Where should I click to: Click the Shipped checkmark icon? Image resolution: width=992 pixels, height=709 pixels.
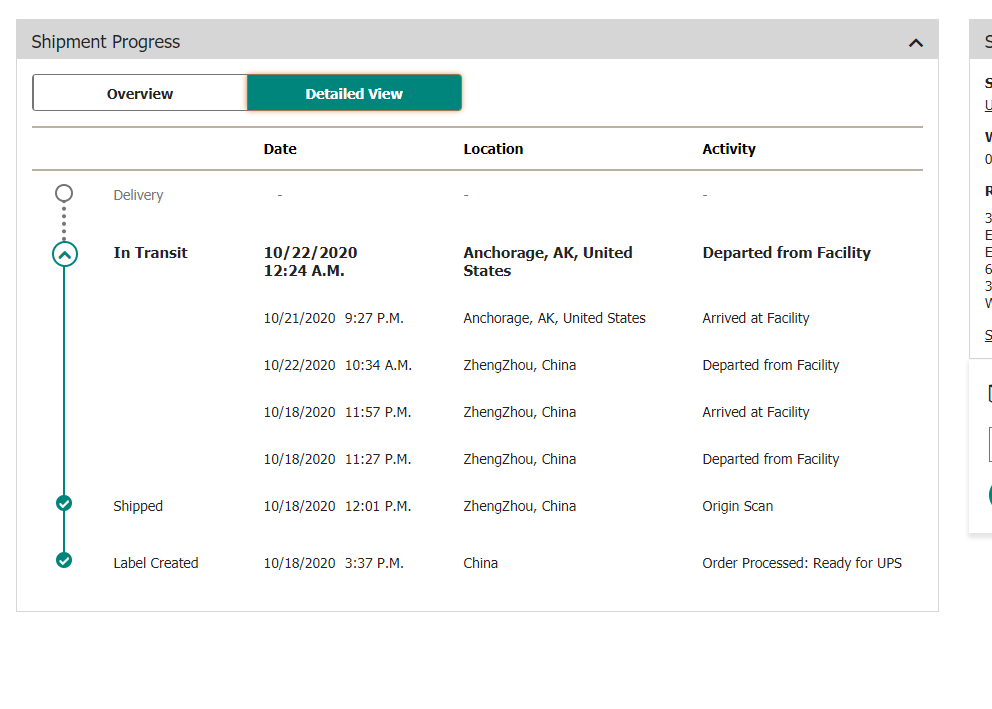click(64, 503)
